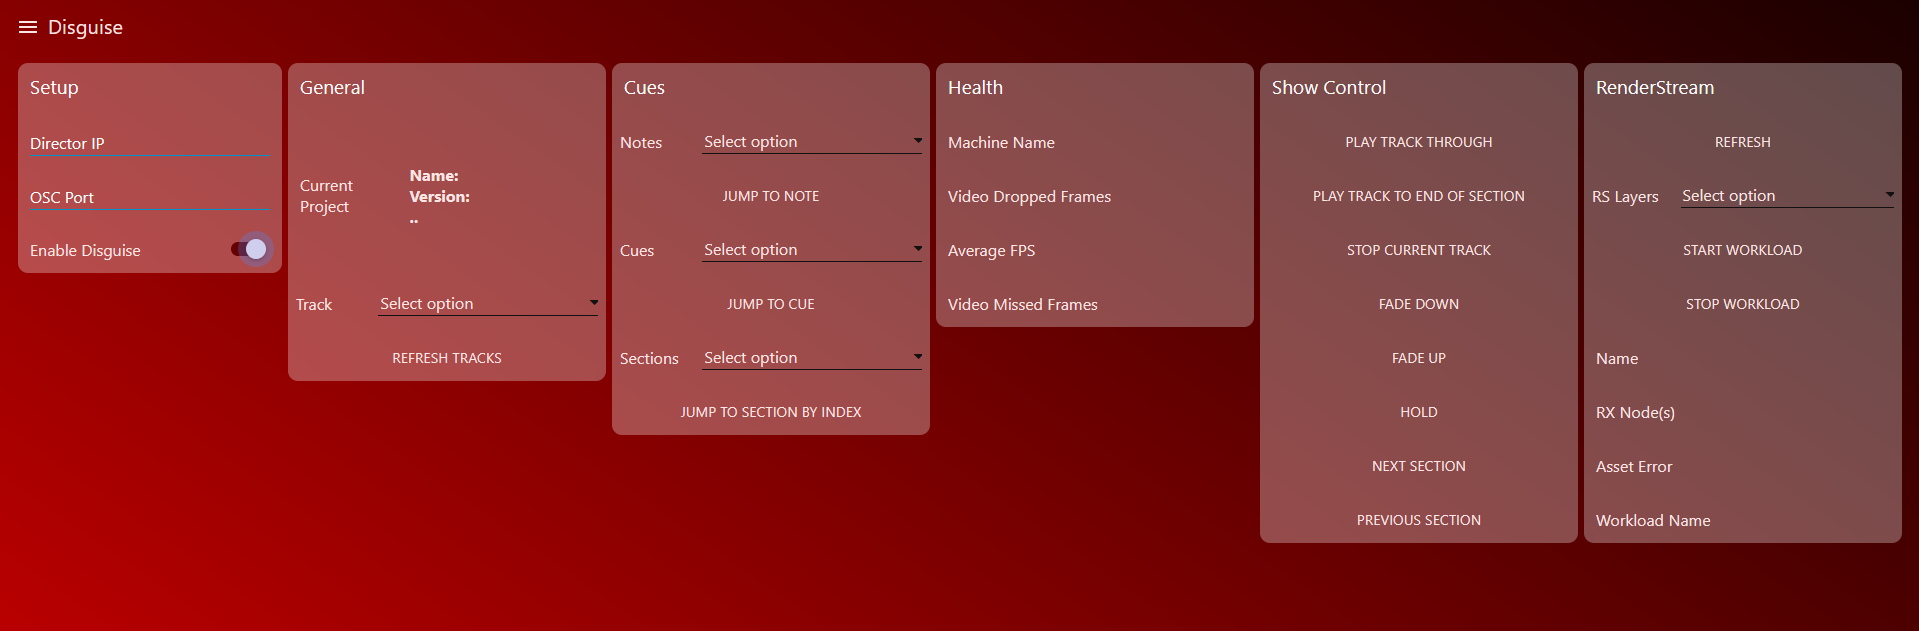1919x631 pixels.
Task: Click the Asset Error label
Action: coord(1634,467)
